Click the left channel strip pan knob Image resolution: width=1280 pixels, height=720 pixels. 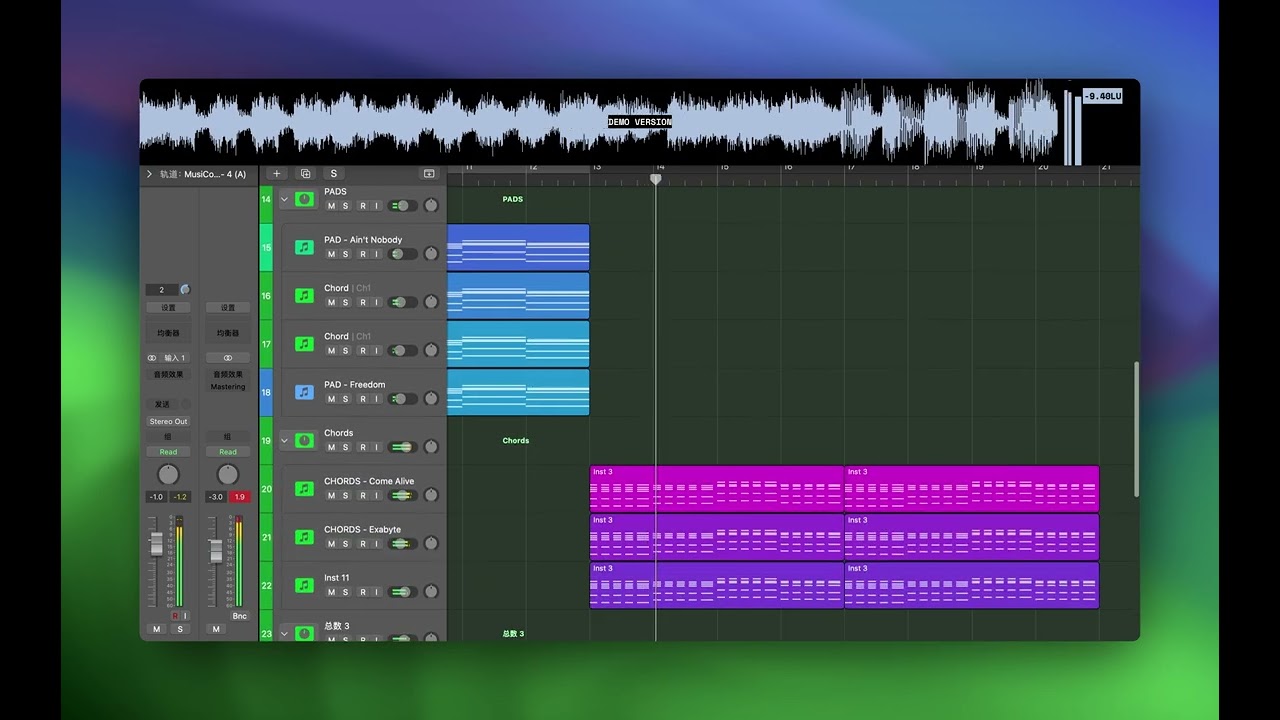(x=168, y=474)
